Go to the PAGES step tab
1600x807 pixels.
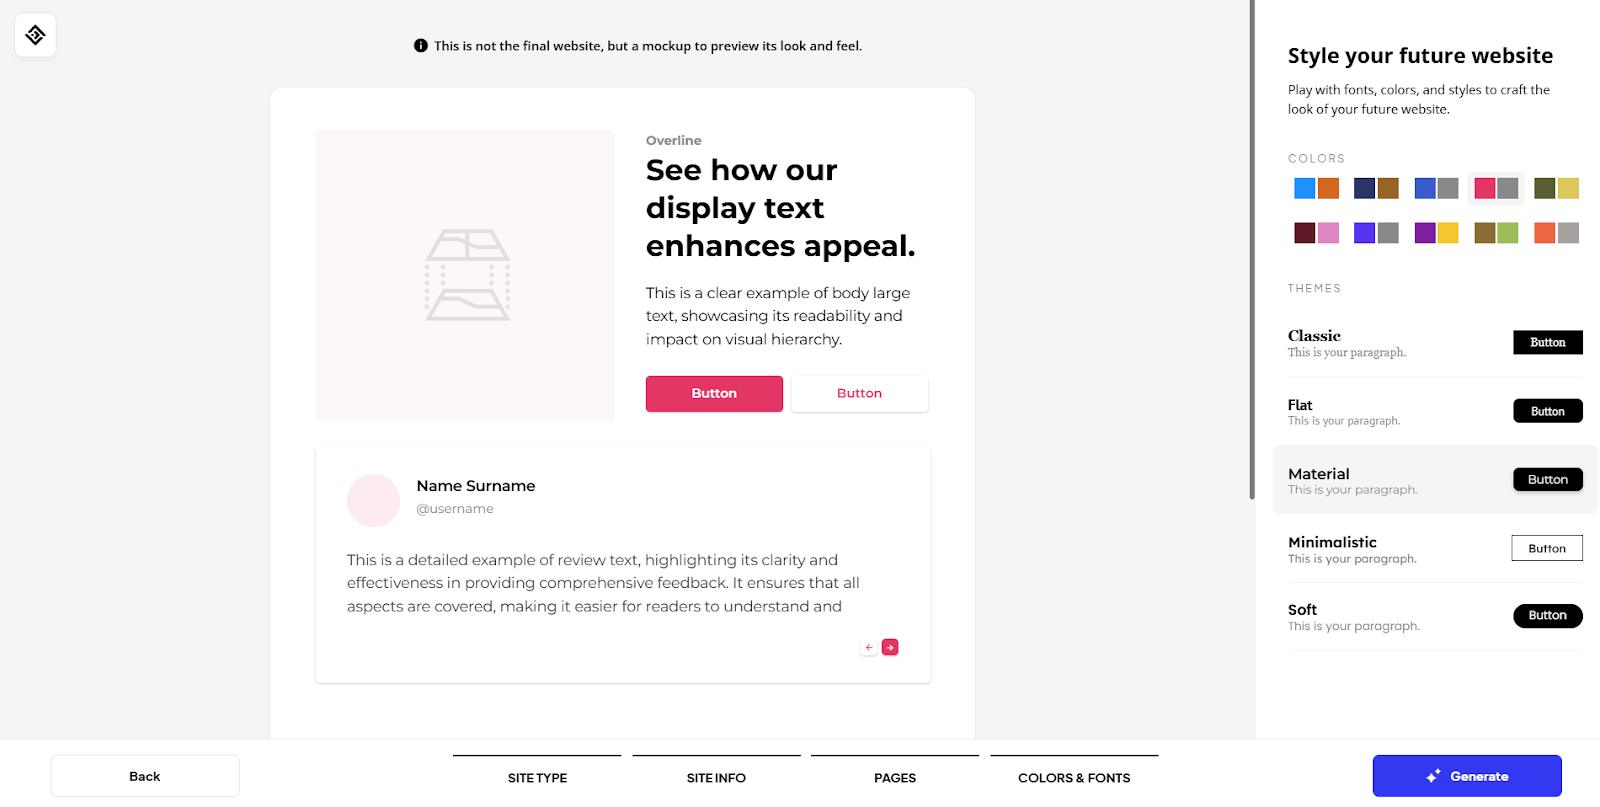895,777
